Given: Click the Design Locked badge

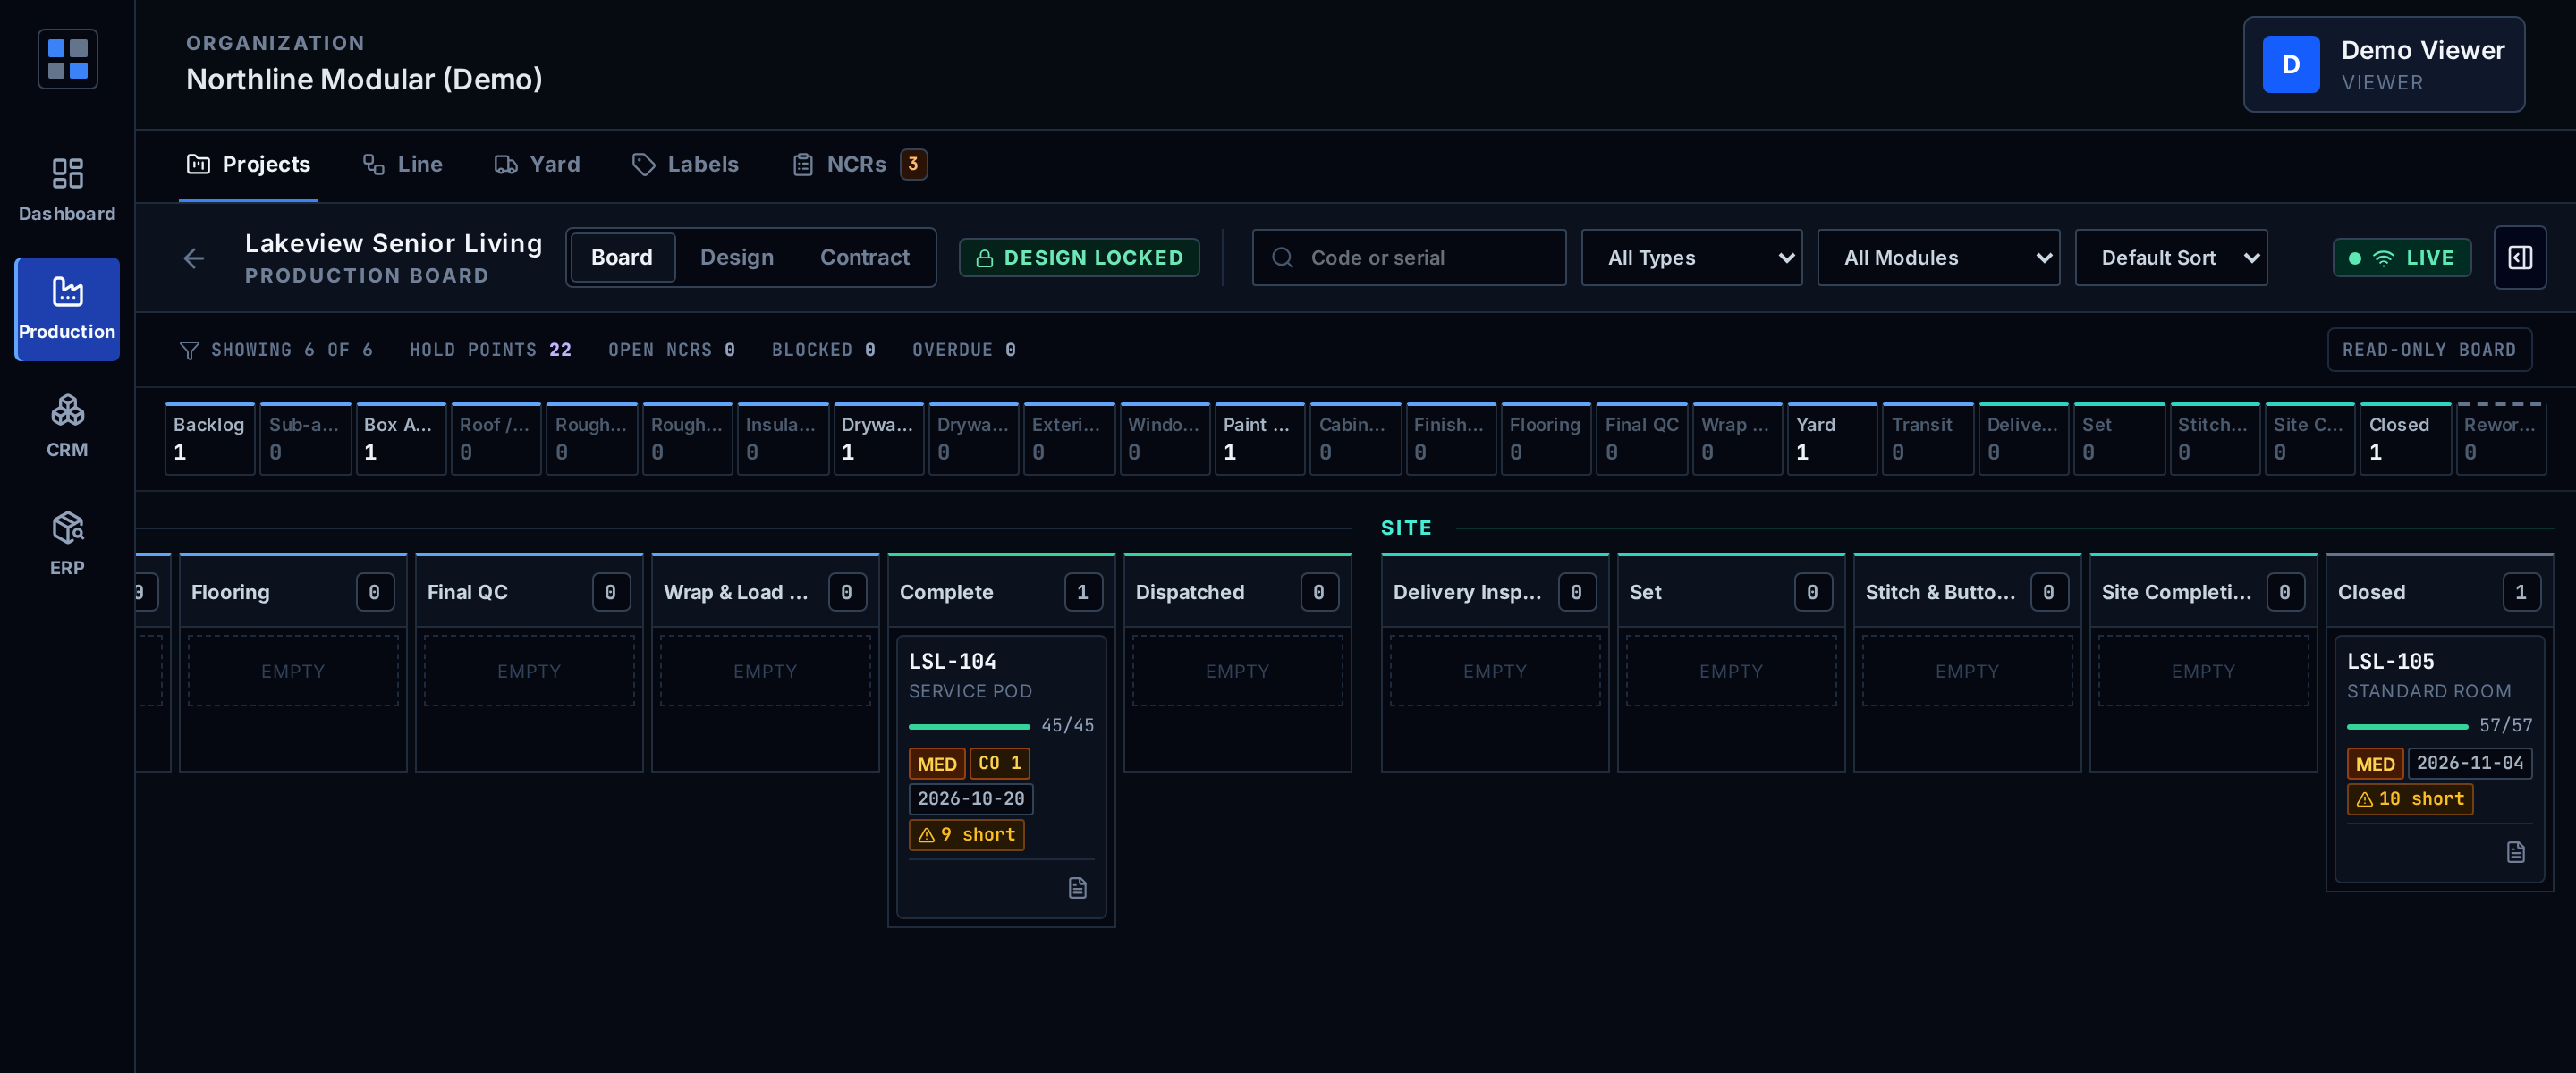Looking at the screenshot, I should (x=1079, y=258).
